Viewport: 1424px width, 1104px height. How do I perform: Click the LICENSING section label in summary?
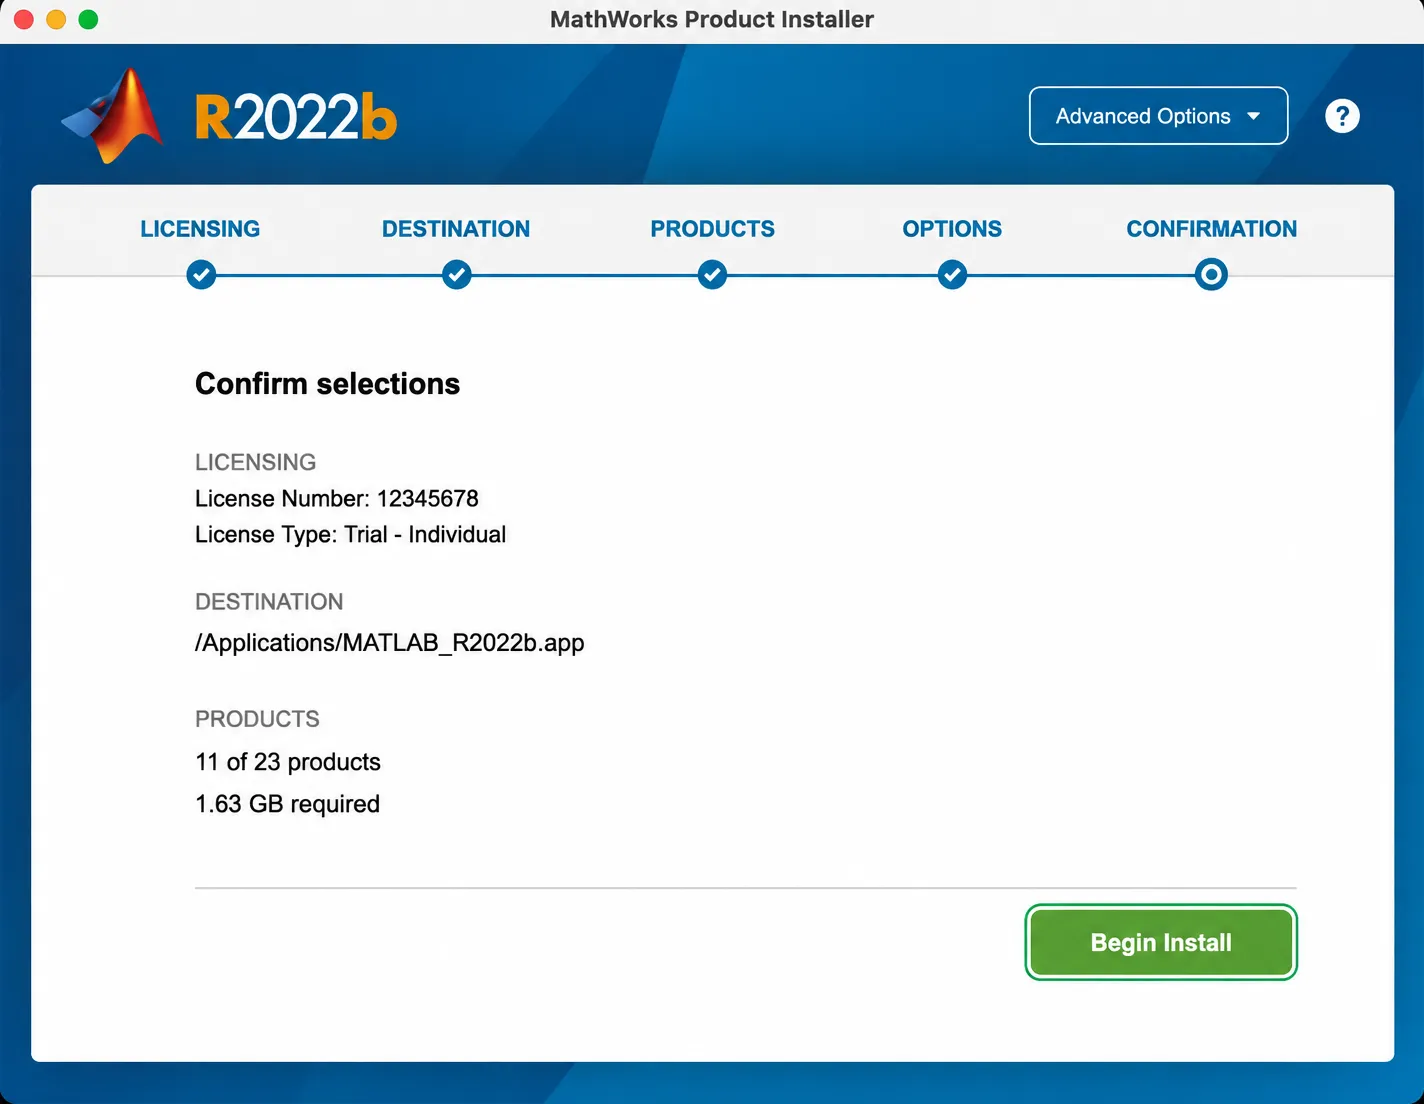point(255,462)
